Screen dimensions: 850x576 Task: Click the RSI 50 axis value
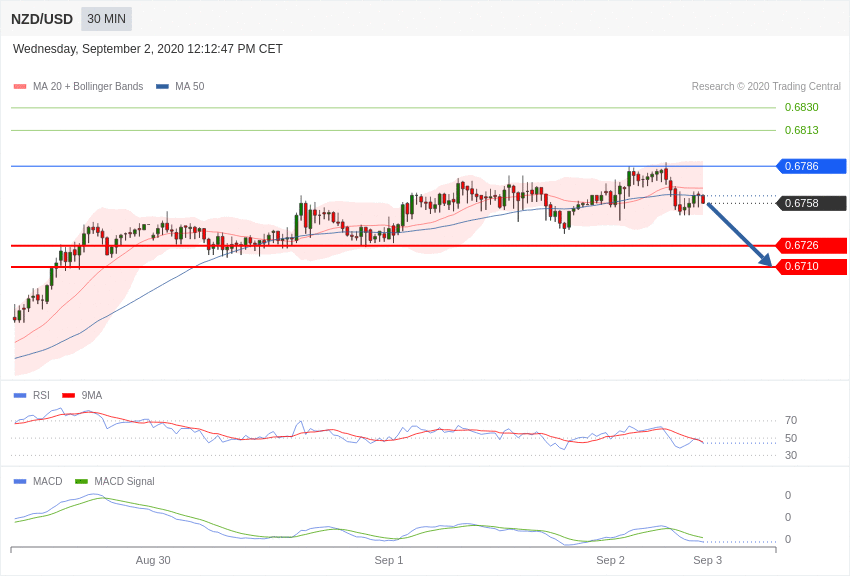[791, 438]
